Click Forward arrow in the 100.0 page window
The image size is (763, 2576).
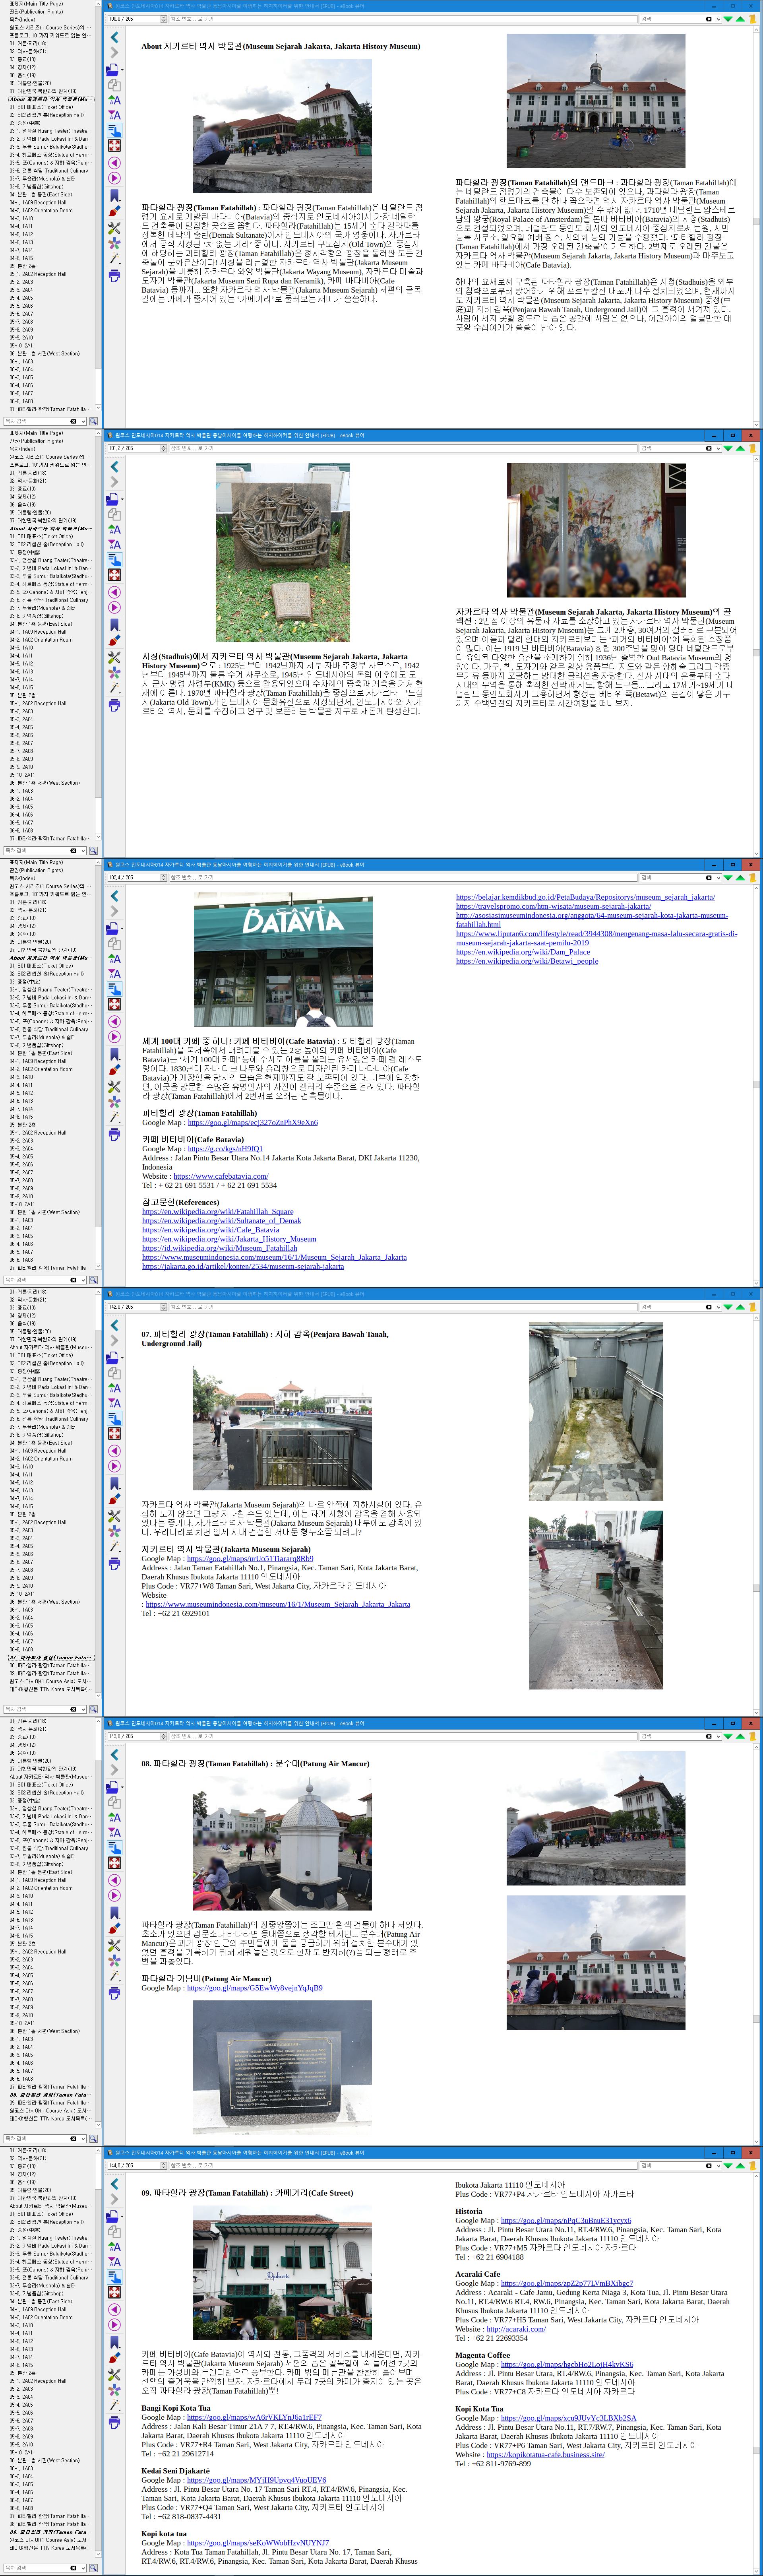coord(114,53)
